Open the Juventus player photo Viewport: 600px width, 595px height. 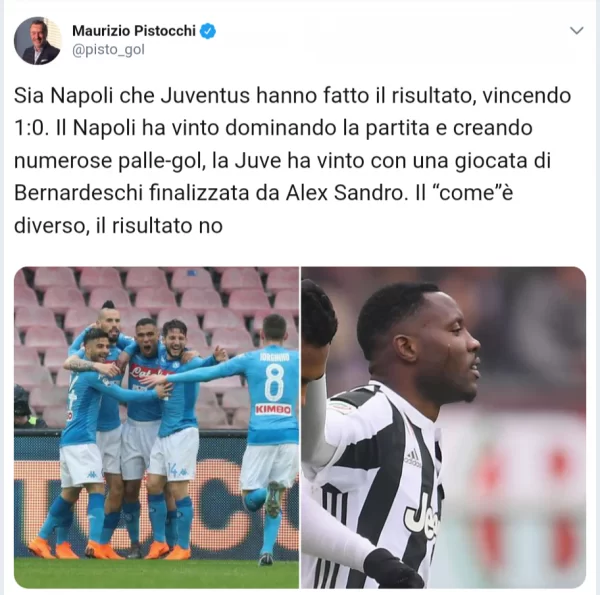(x=443, y=427)
